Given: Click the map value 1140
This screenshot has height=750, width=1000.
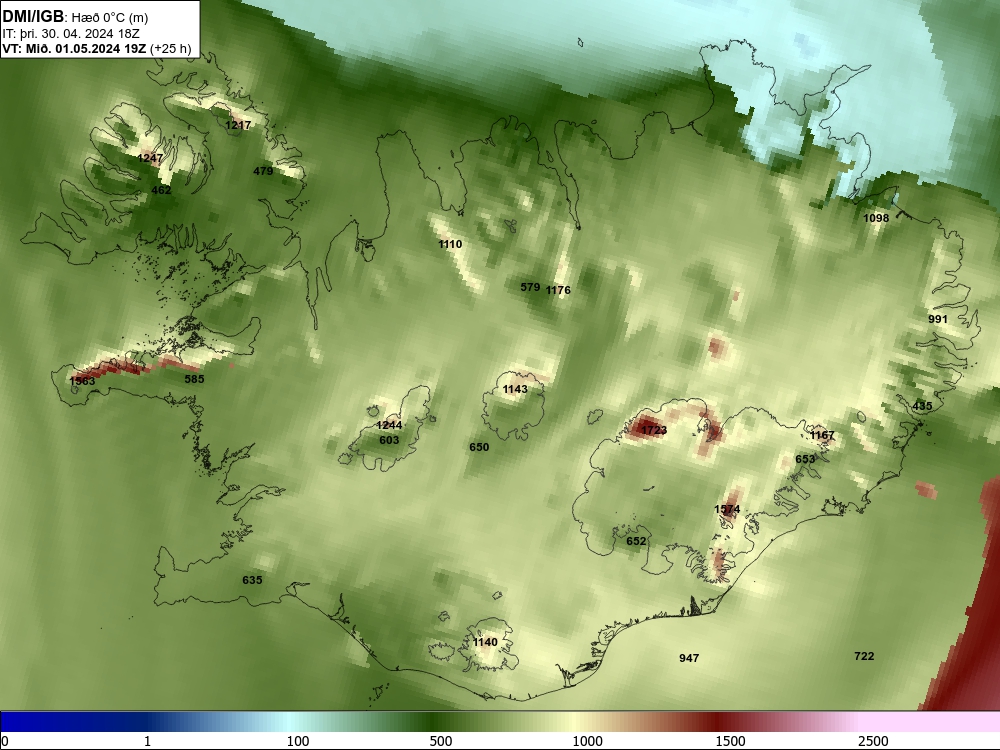Looking at the screenshot, I should pos(485,642).
